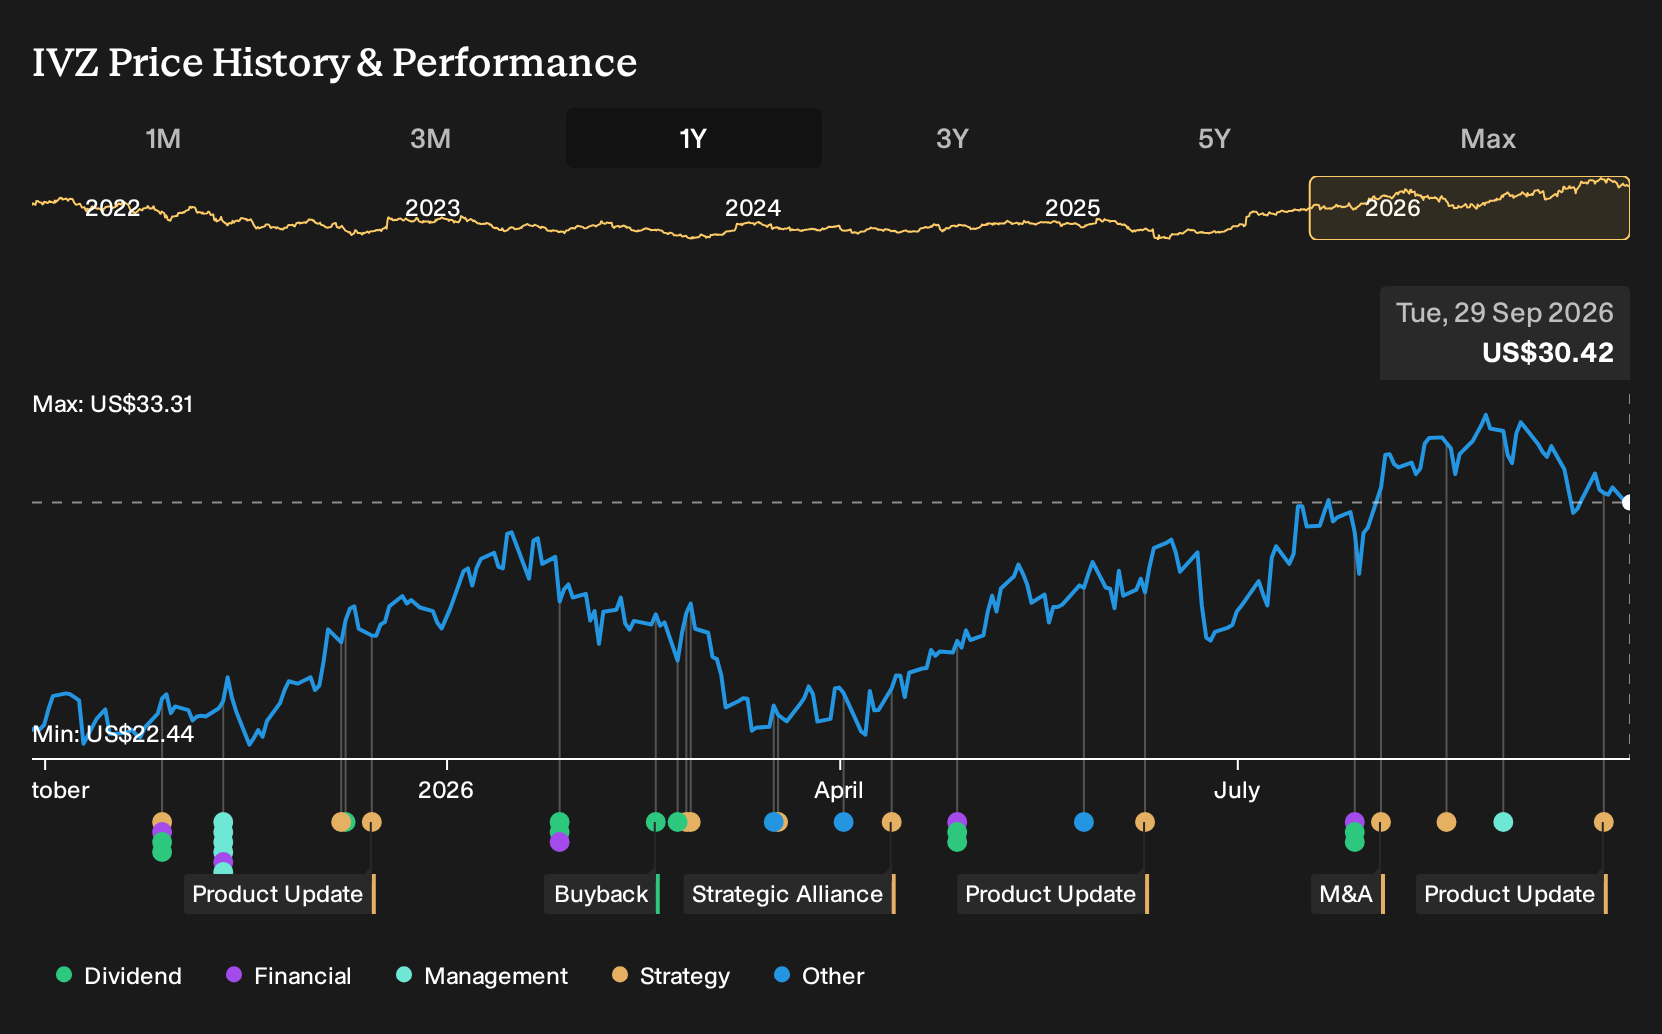Viewport: 1662px width, 1034px height.
Task: Click the 'Min: US$22.44' label
Action: 113,734
